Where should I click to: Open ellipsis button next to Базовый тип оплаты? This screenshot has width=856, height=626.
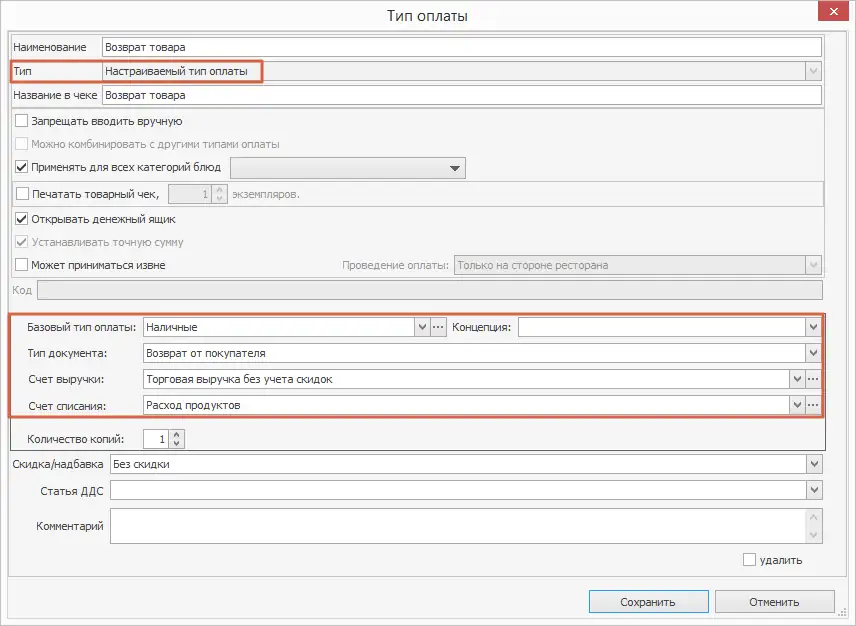pyautogui.click(x=438, y=327)
